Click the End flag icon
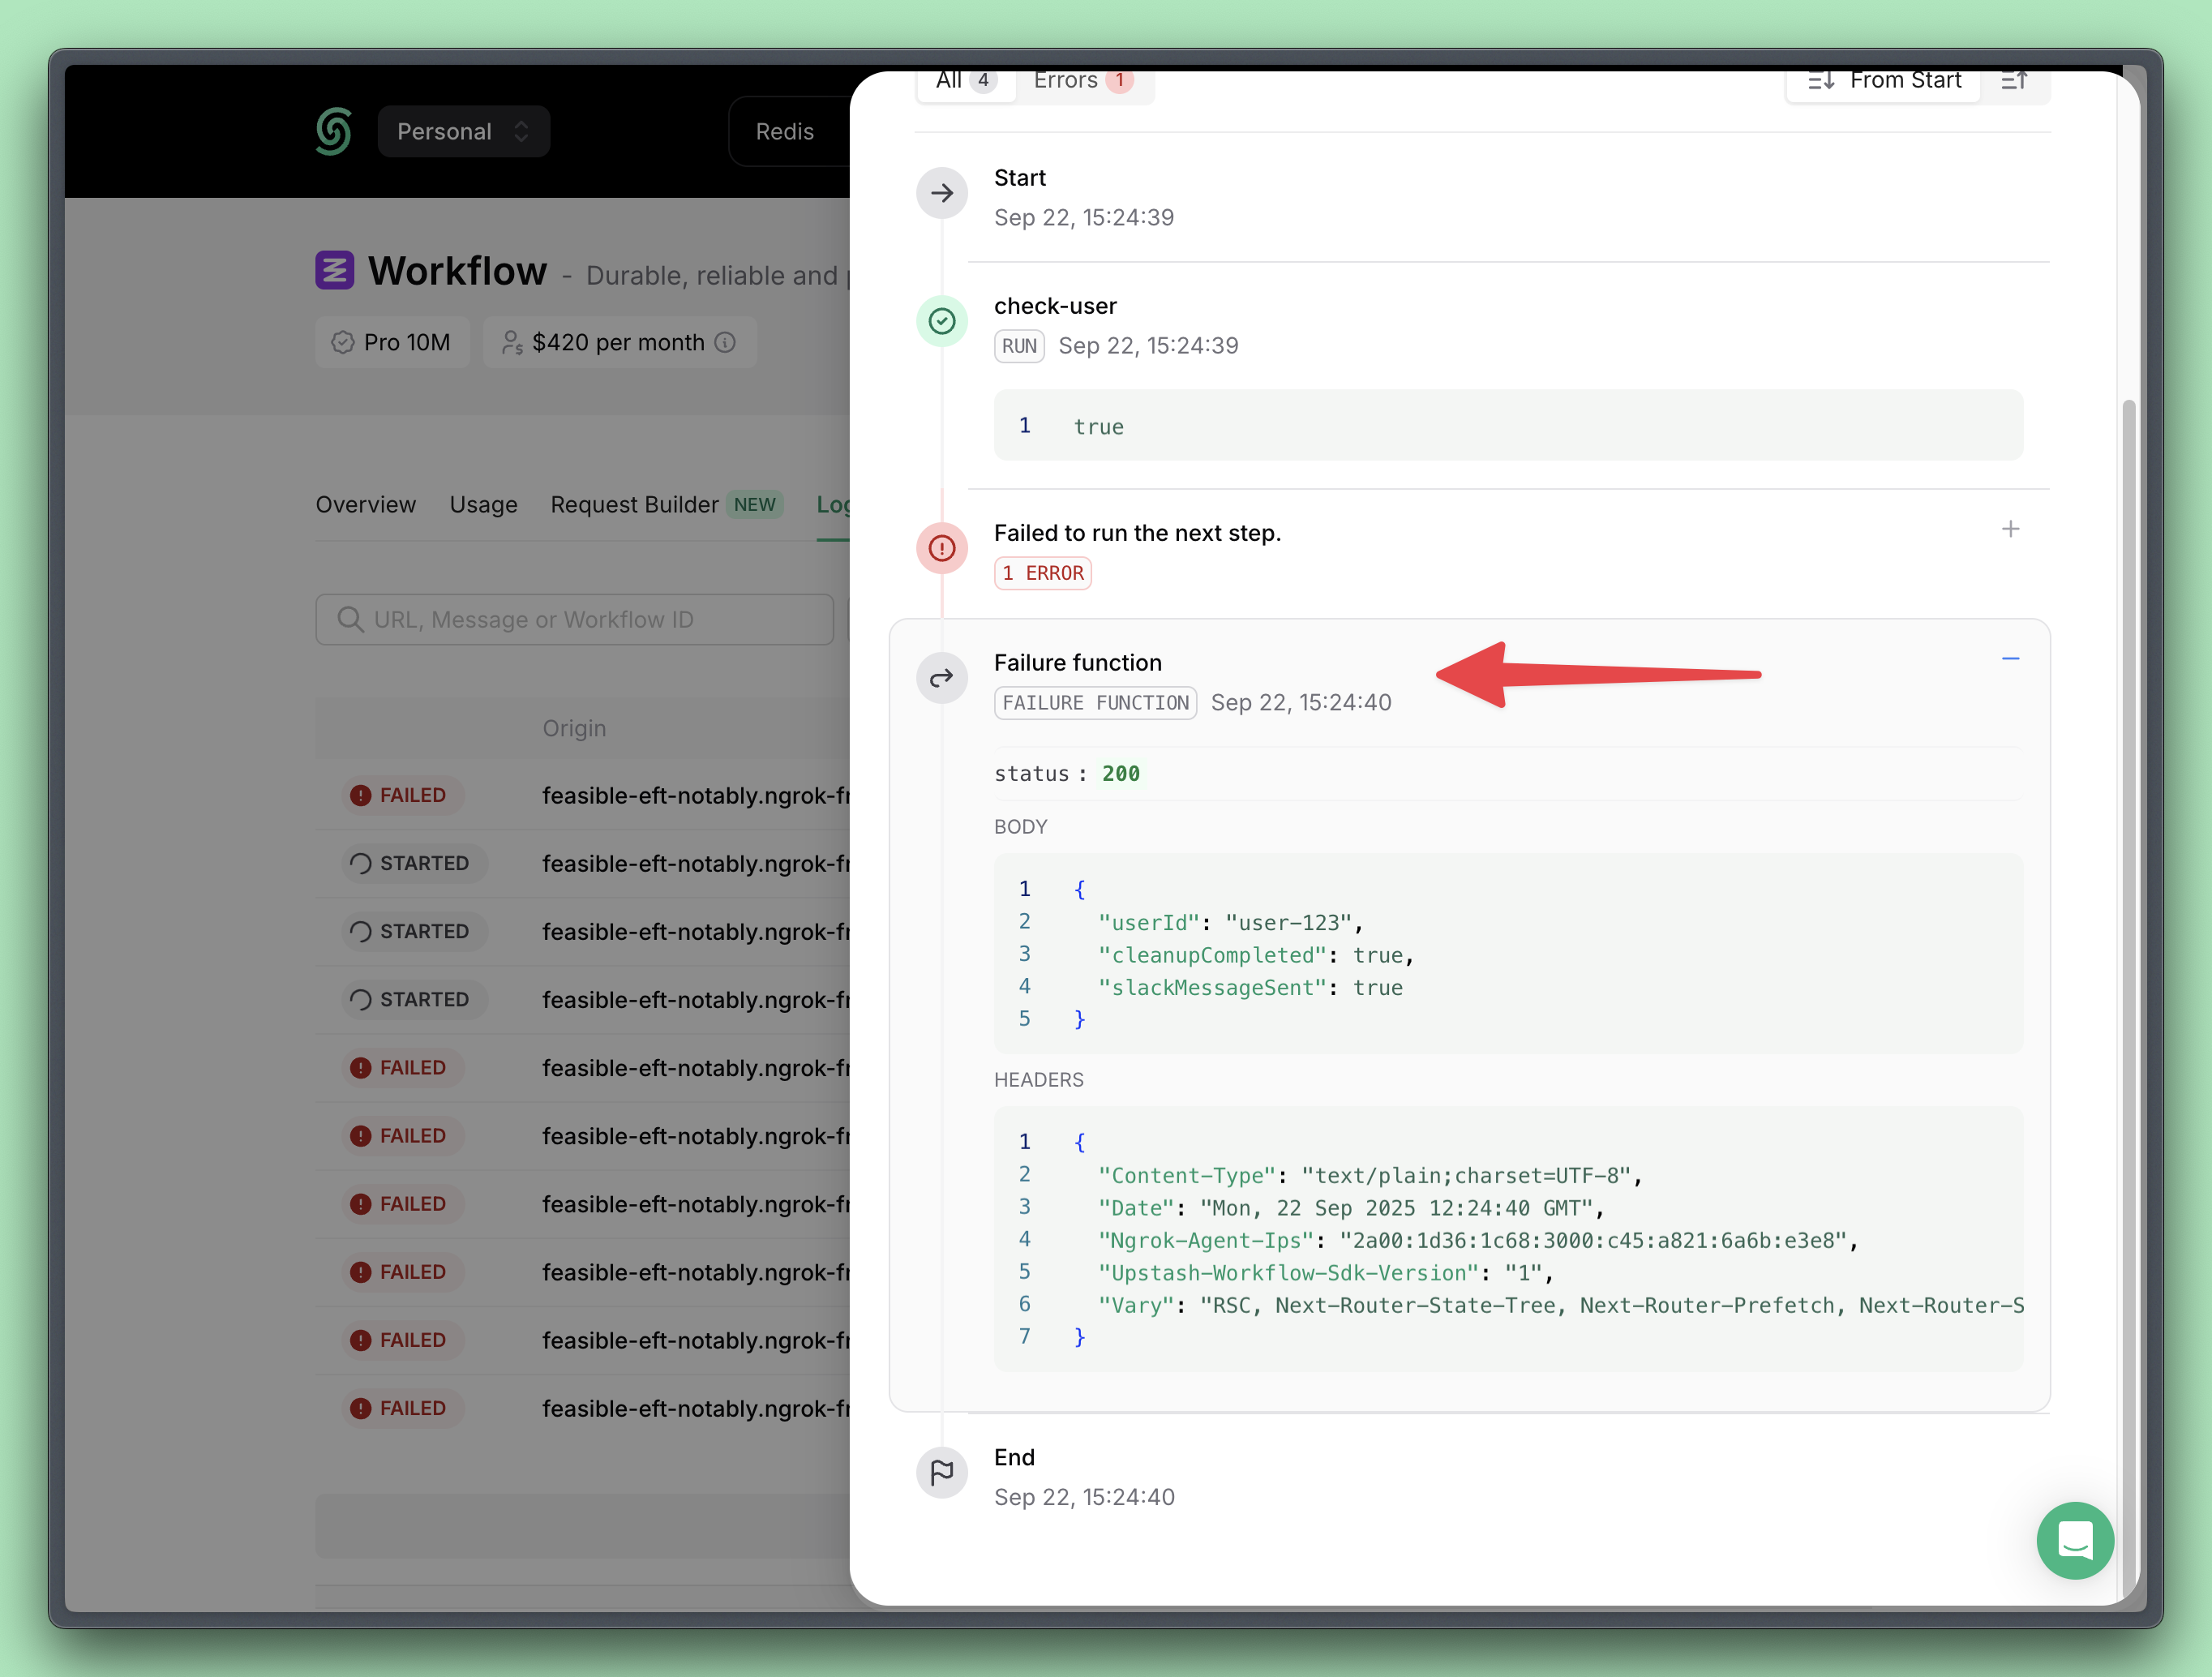 point(942,1472)
